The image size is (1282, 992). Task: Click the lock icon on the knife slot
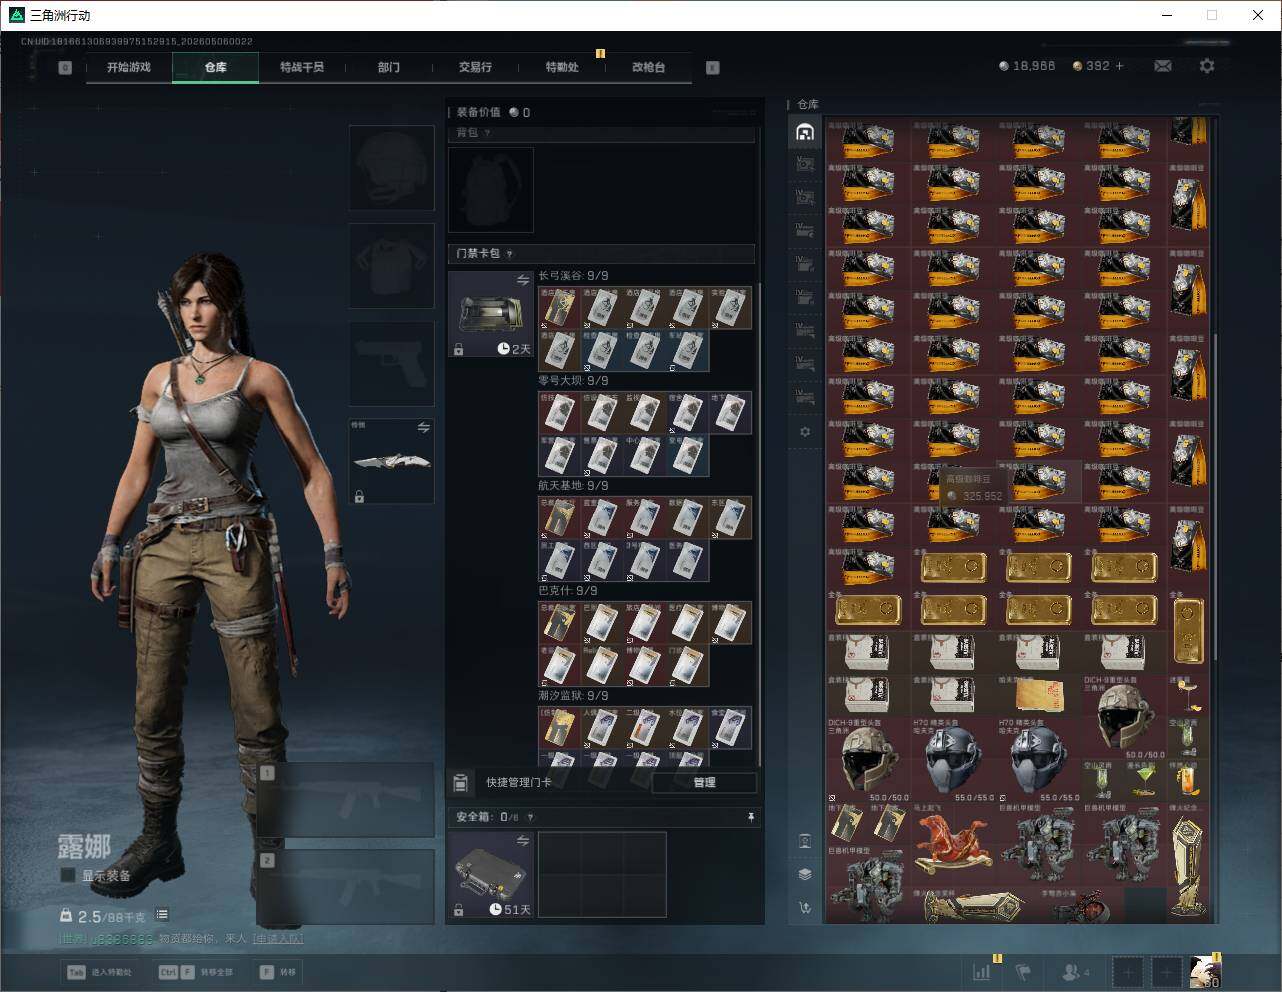click(359, 496)
